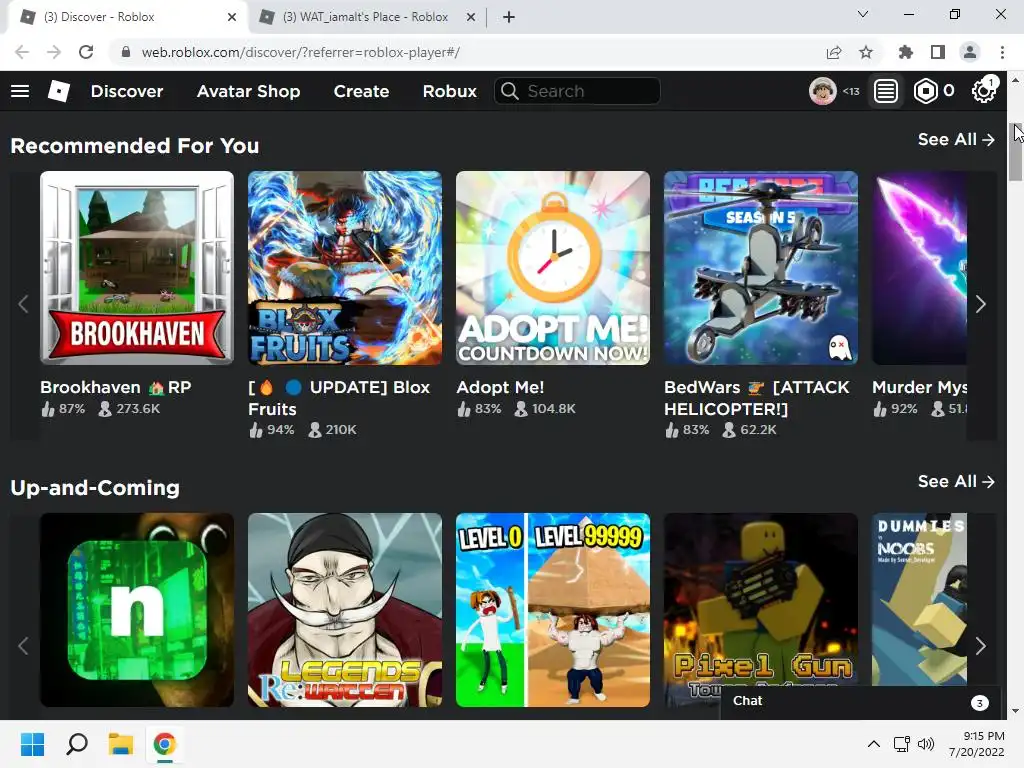
Task: Click Adopt Me countdown thumbnail
Action: coord(552,268)
